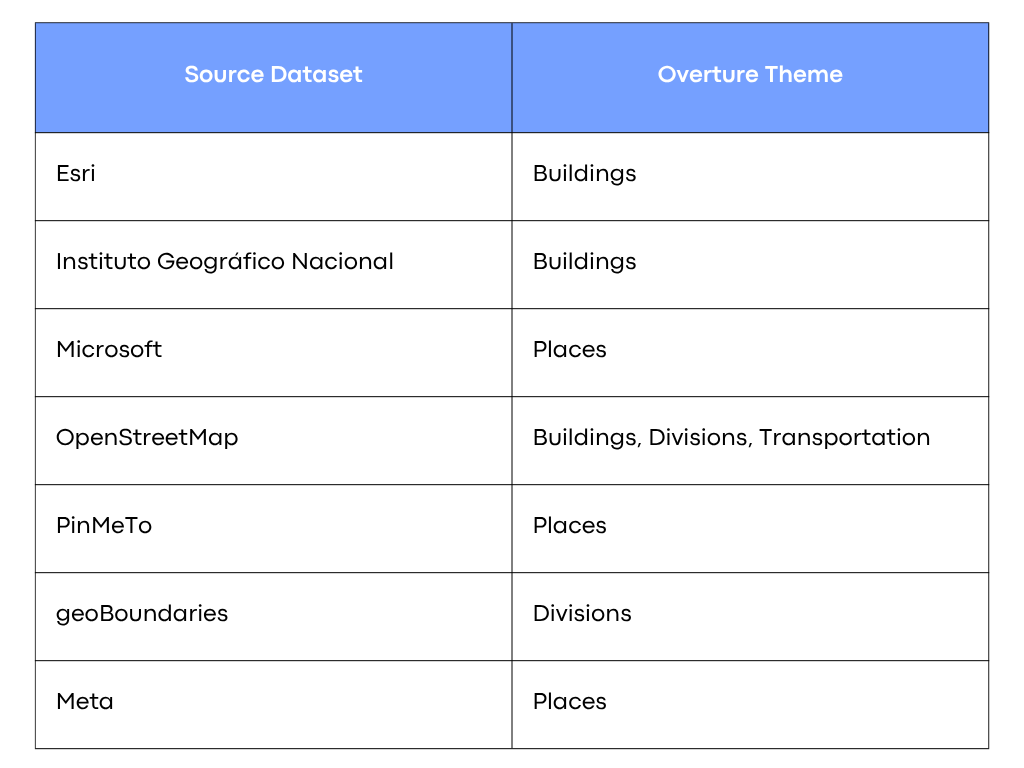Click the word Transportation in OpenStreetMap row

tap(844, 437)
